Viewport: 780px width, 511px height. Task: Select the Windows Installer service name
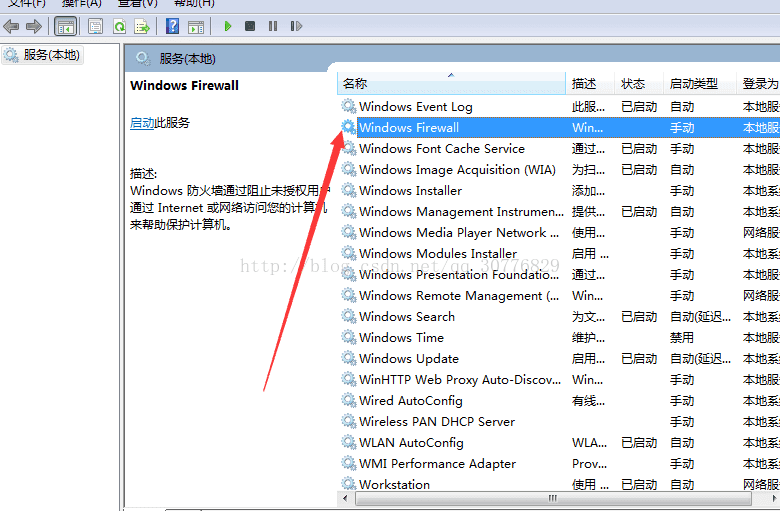coord(410,191)
